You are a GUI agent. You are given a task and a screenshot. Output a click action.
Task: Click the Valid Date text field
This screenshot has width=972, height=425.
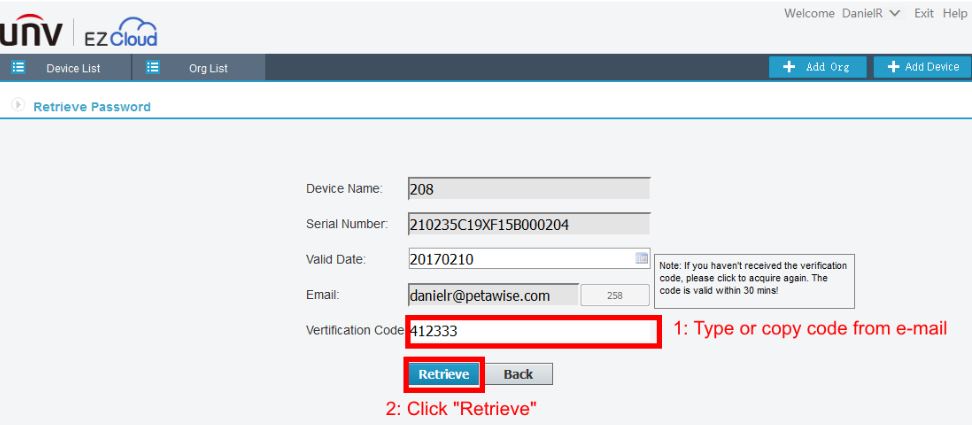tap(520, 259)
